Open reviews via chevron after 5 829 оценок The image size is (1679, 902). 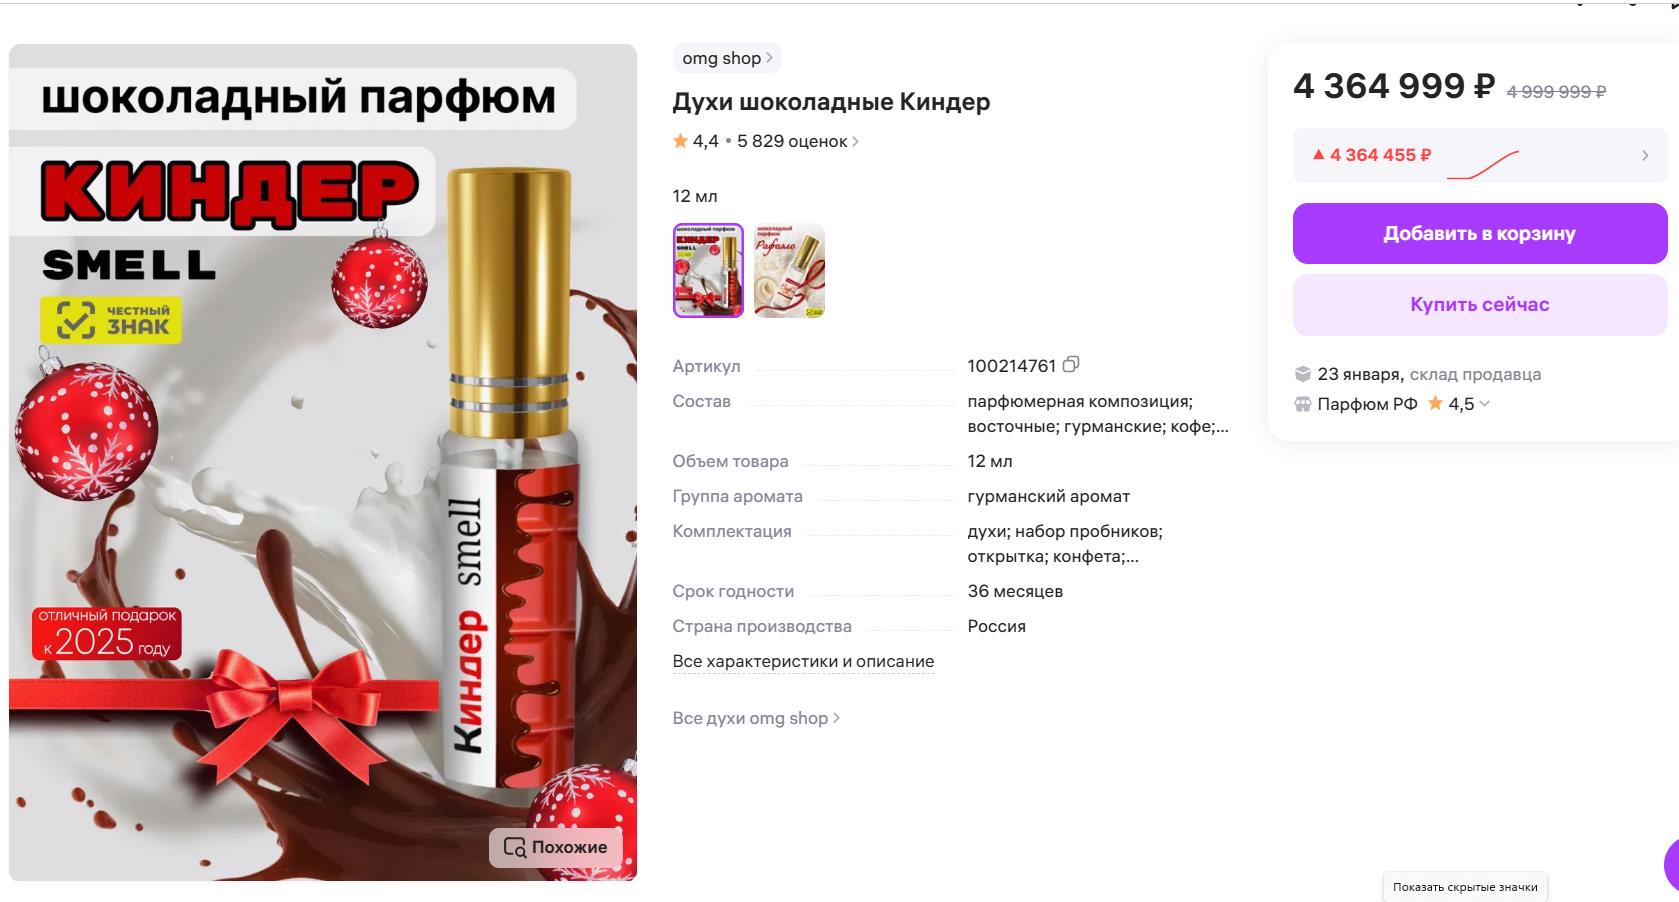(x=855, y=142)
